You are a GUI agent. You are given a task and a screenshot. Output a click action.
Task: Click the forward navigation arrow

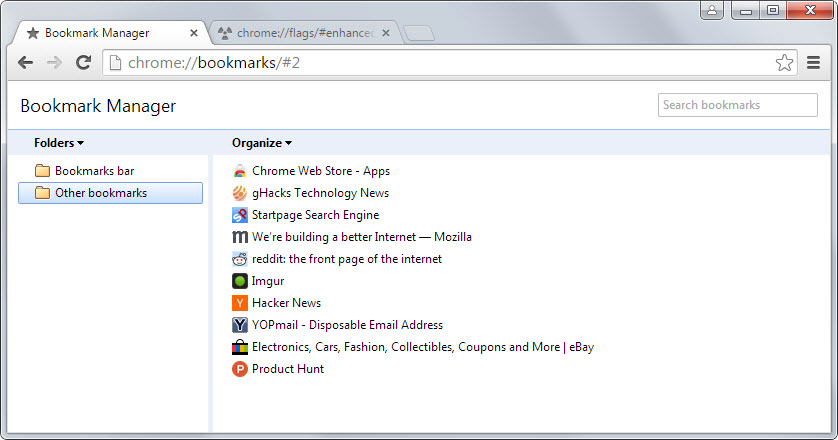(x=54, y=63)
